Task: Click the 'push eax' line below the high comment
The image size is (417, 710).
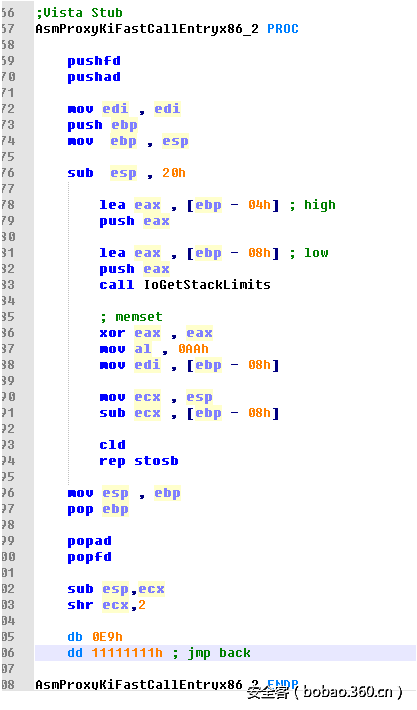Action: click(134, 221)
